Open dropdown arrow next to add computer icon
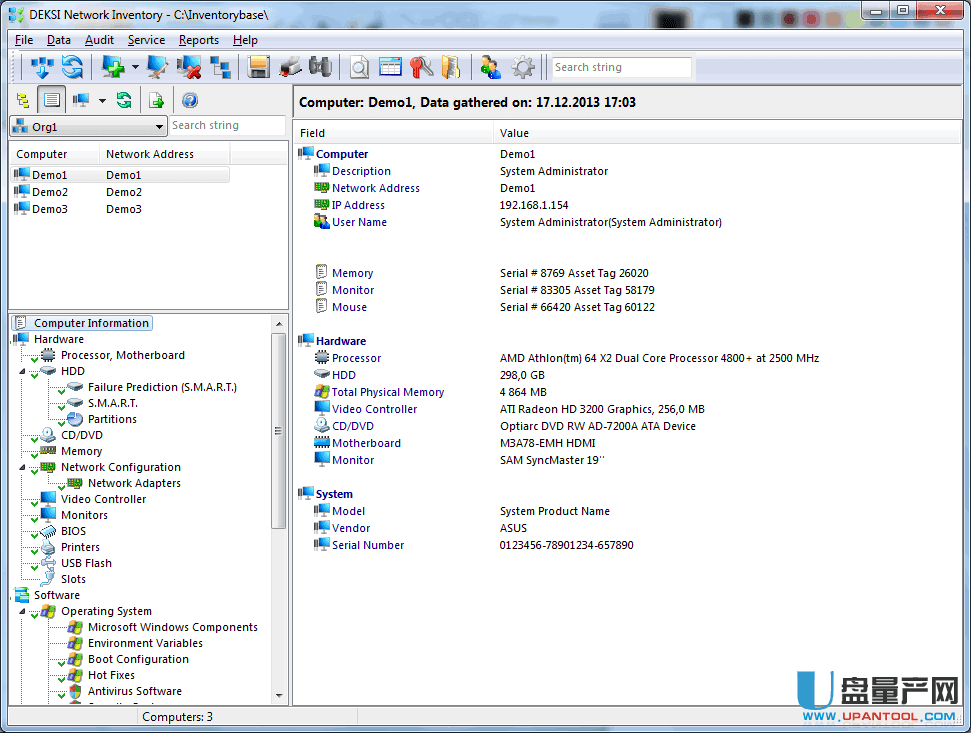The height and width of the screenshot is (733, 971). pyautogui.click(x=135, y=68)
